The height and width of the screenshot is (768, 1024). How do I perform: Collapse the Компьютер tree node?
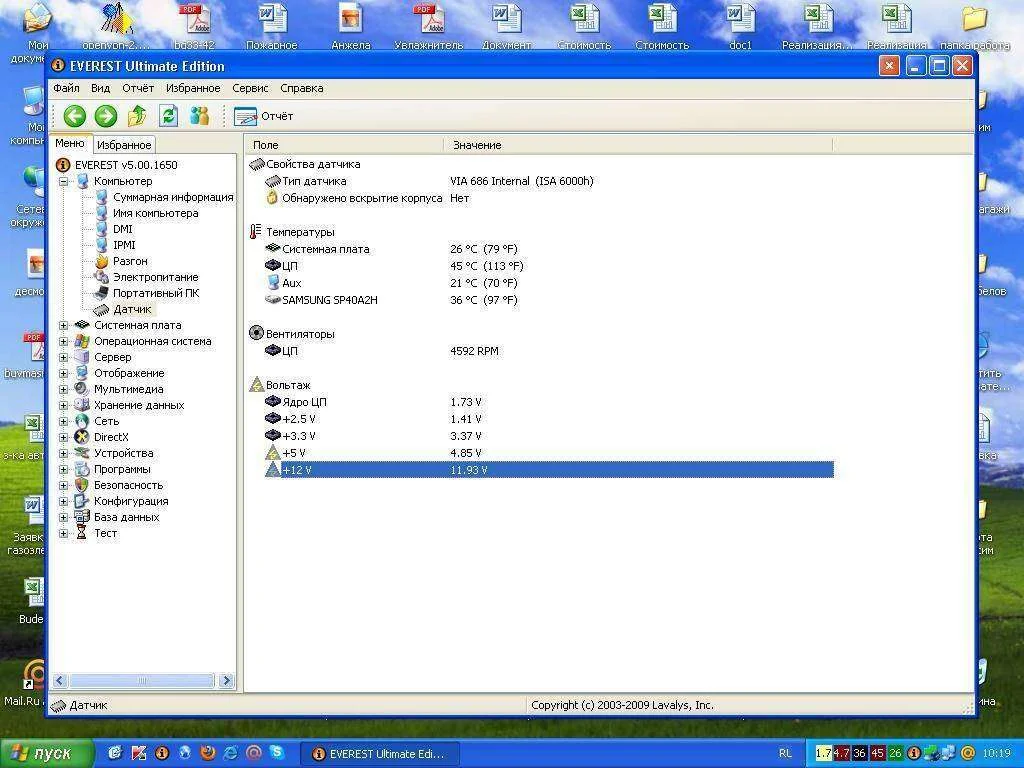tap(64, 181)
